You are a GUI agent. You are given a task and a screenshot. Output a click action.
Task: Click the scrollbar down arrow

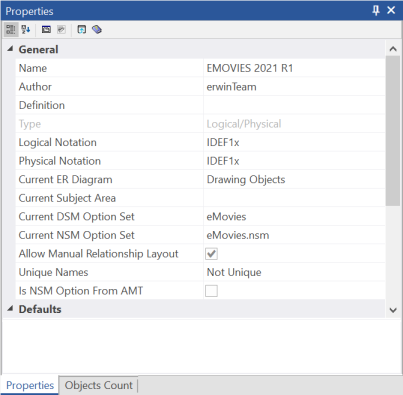393,310
